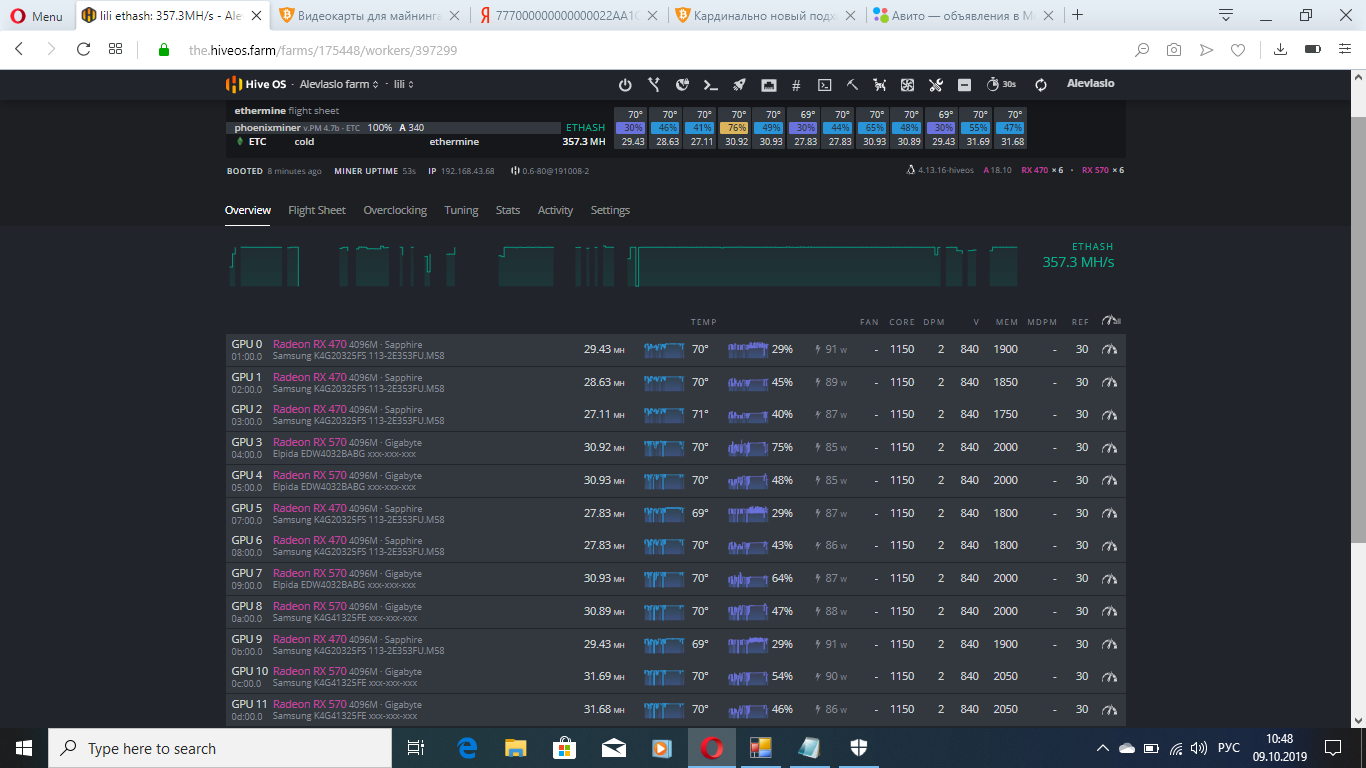Screen dimensions: 1366x768
Task: Reload page with browser reload button
Action: [83, 49]
